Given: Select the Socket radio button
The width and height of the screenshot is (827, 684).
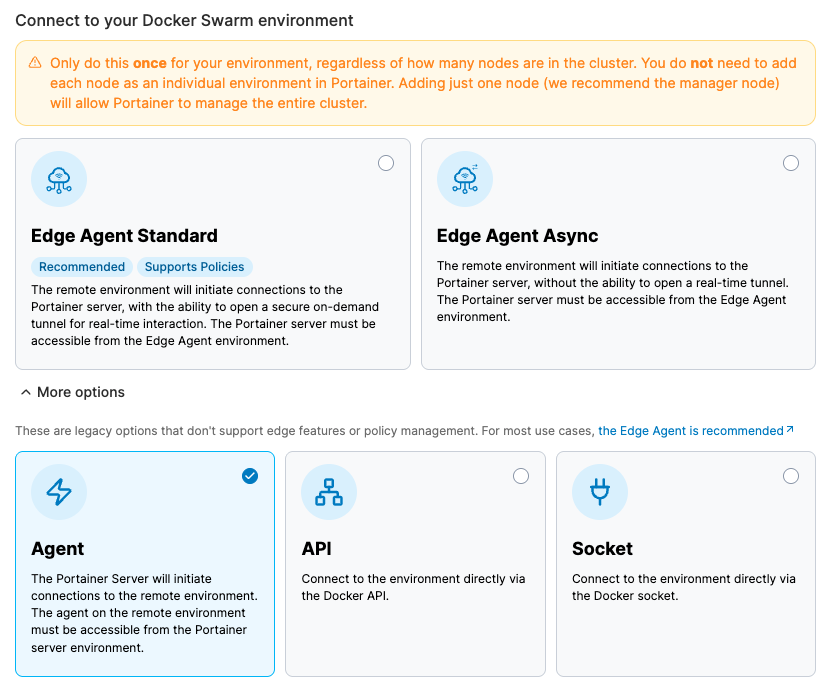Looking at the screenshot, I should tap(791, 476).
